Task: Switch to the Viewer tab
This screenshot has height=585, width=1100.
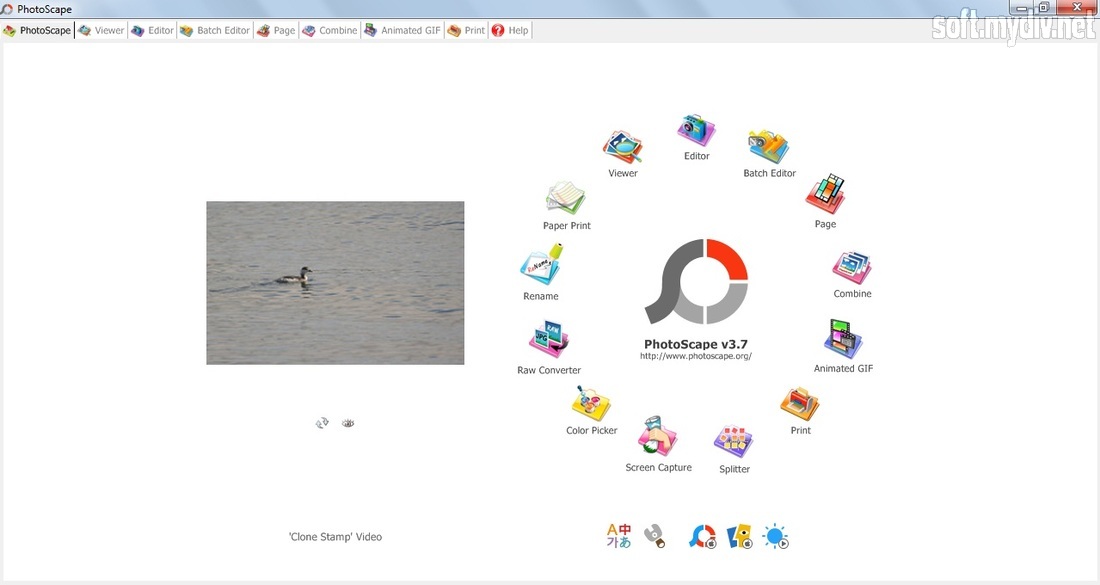Action: (x=101, y=30)
